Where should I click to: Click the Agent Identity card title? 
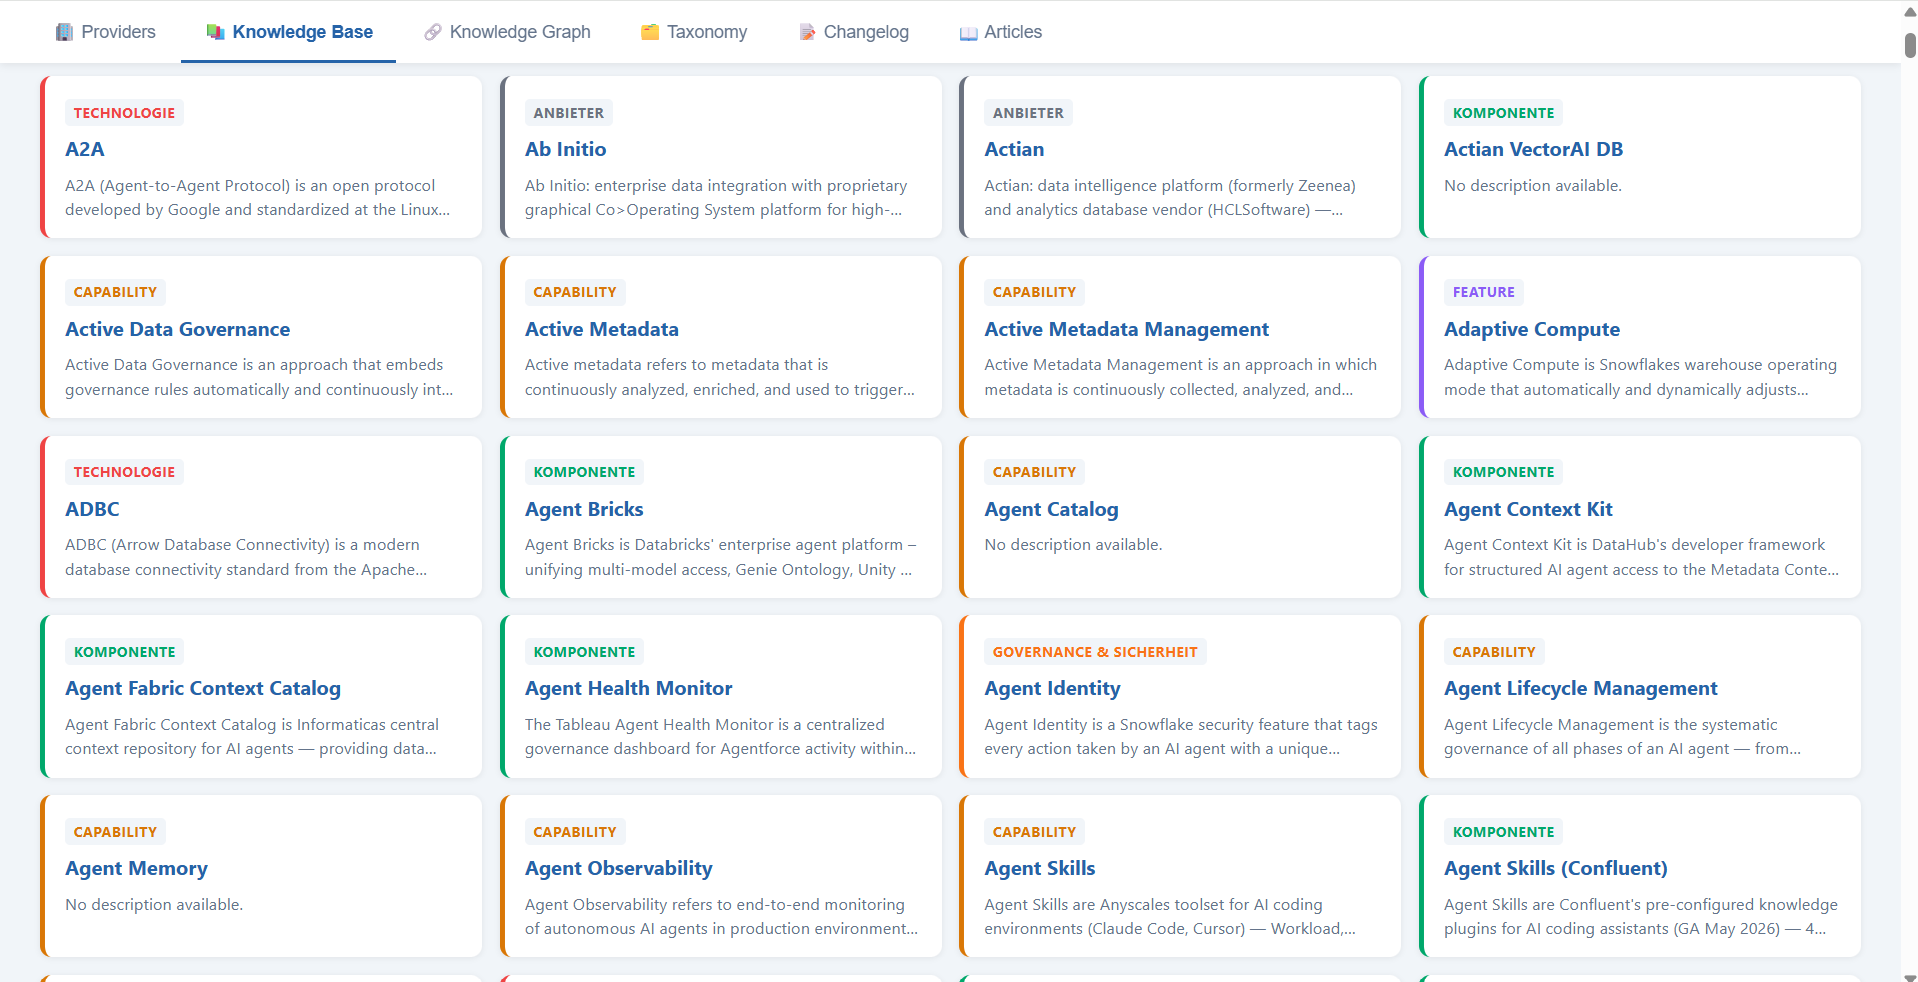[1052, 688]
